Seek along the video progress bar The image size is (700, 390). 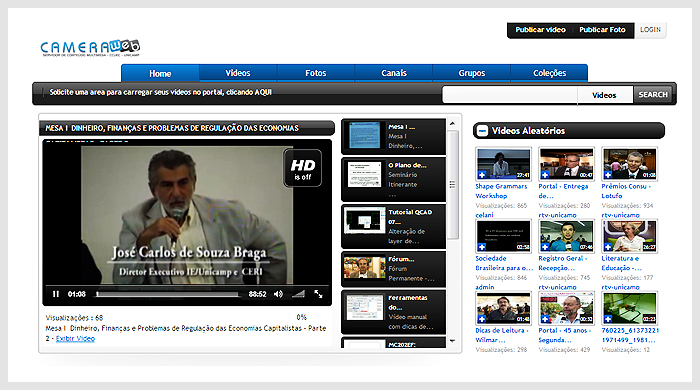[167, 295]
